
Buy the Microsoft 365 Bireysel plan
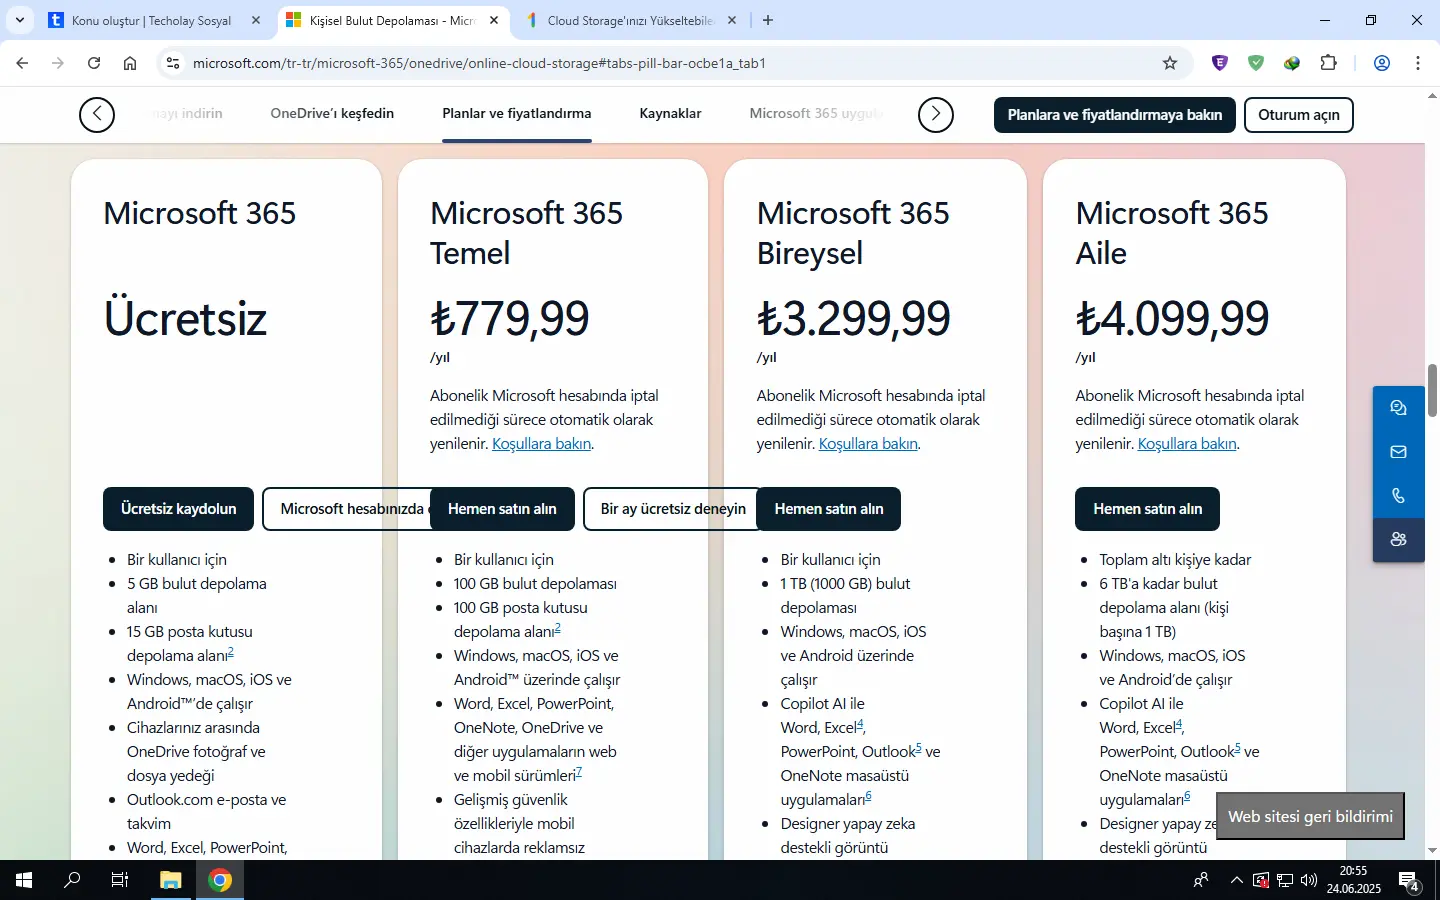click(829, 509)
